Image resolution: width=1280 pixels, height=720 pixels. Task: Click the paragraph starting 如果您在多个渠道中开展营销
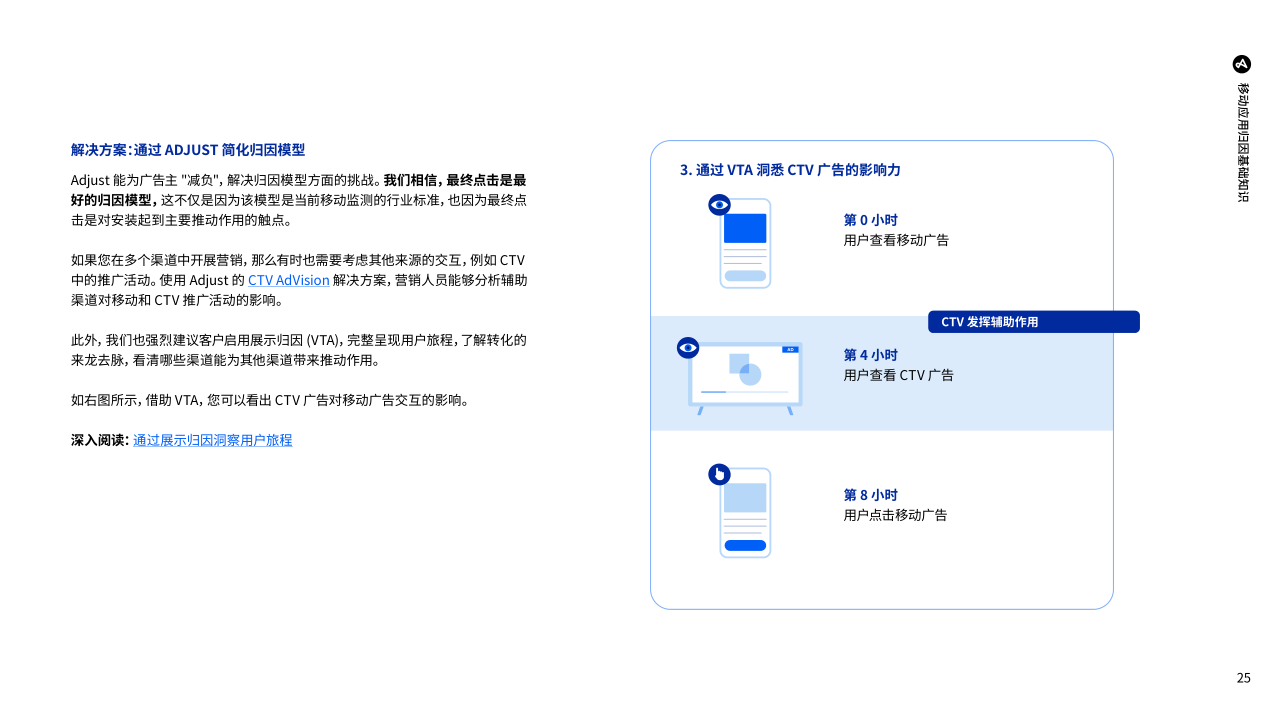(x=299, y=280)
